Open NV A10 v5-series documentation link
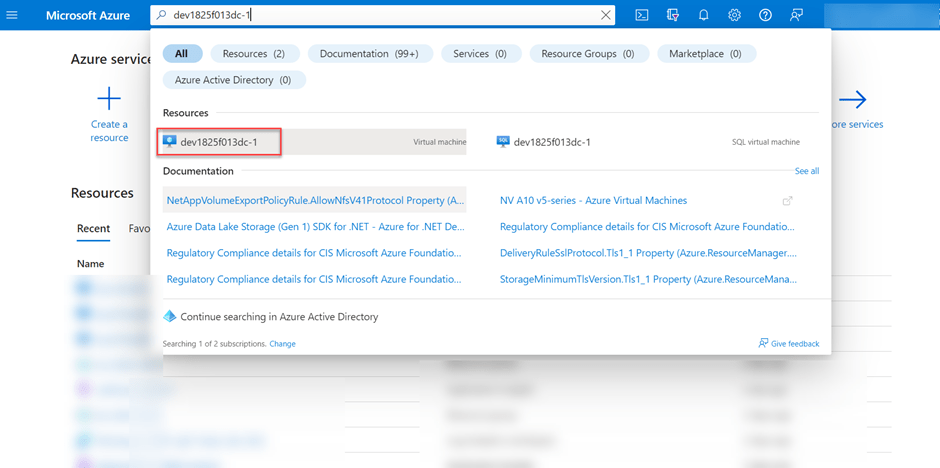Viewport: 940px width, 468px height. click(x=593, y=201)
